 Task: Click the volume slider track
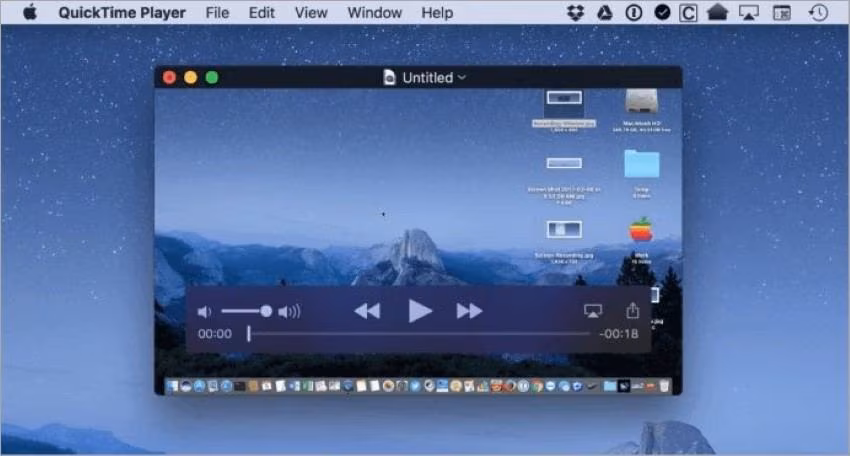(247, 311)
